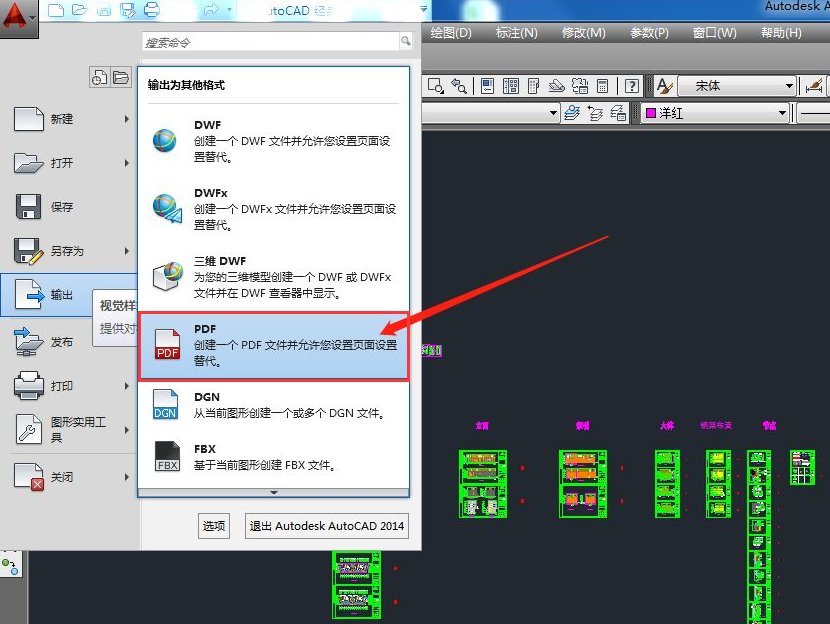830x624 pixels.
Task: Expand the 新建 submenu arrow
Action: coord(127,119)
